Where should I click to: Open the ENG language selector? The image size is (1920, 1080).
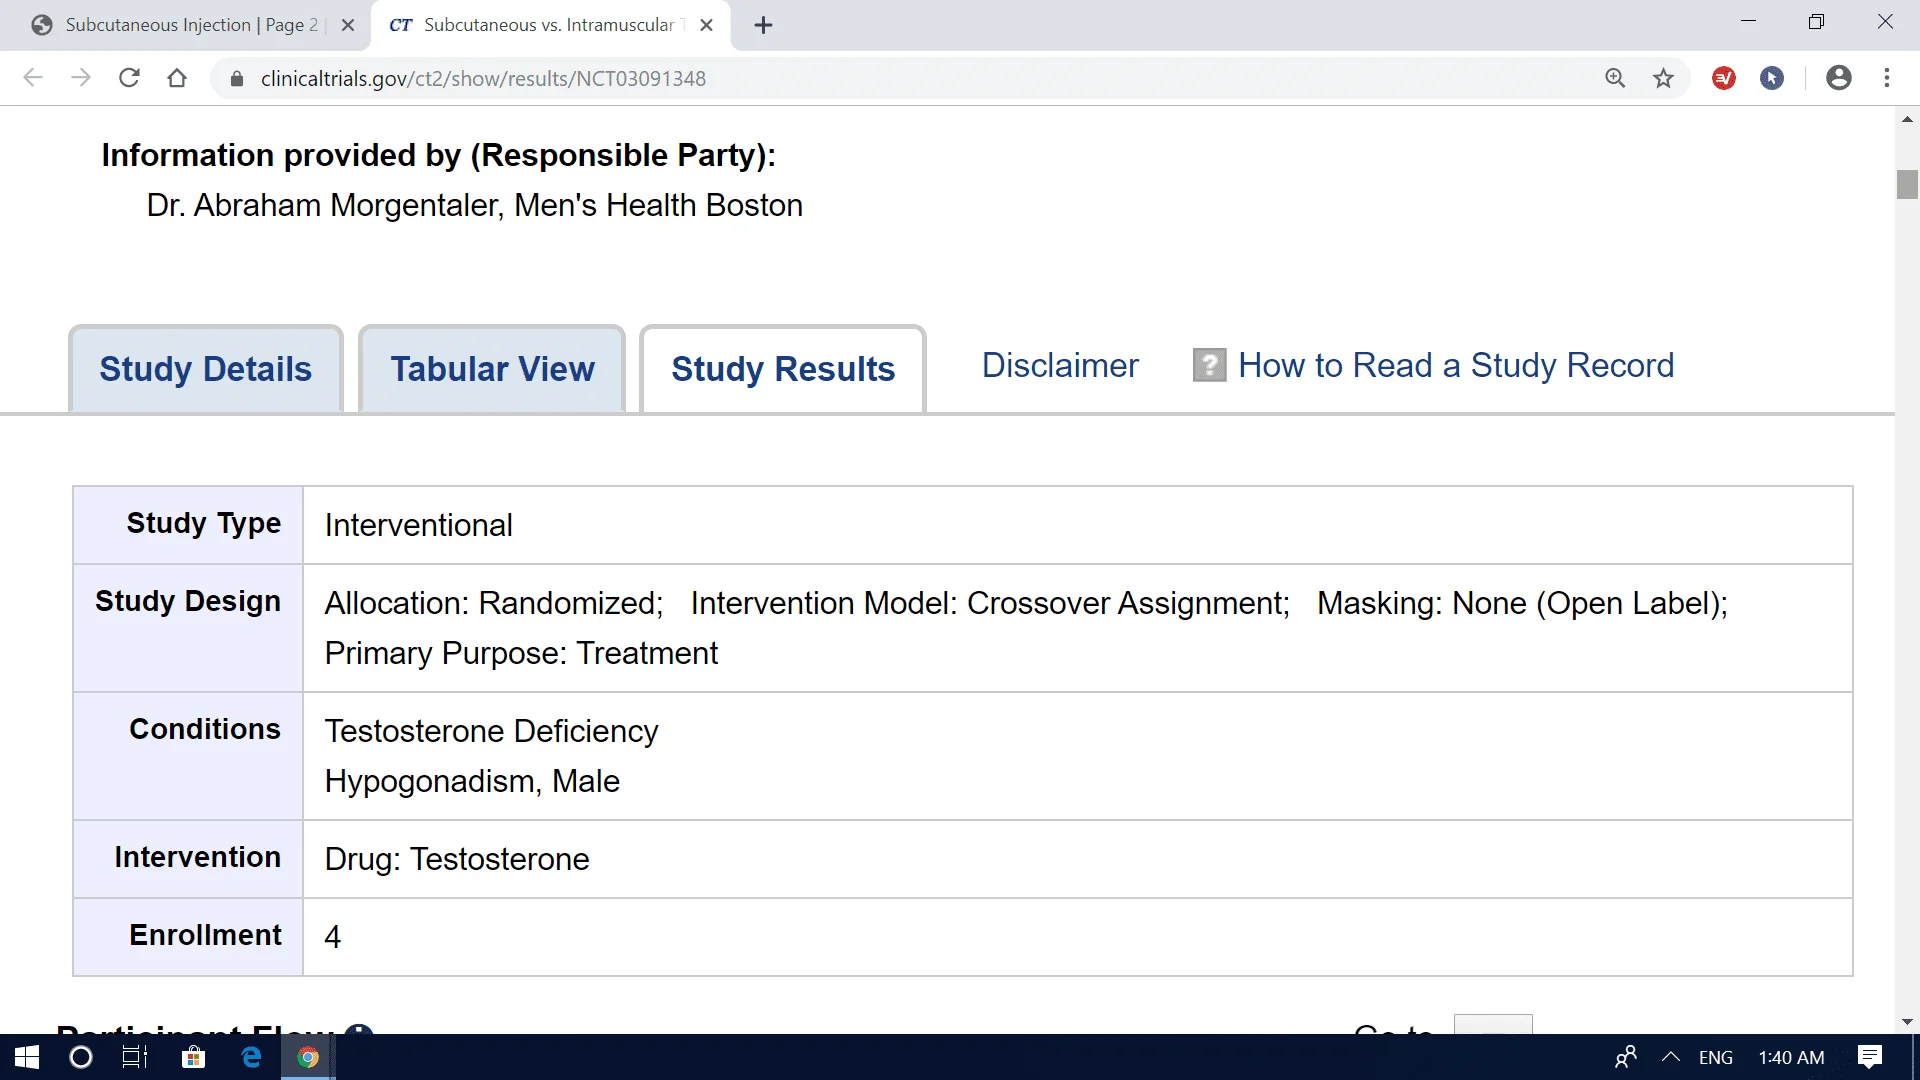[x=1714, y=1057]
